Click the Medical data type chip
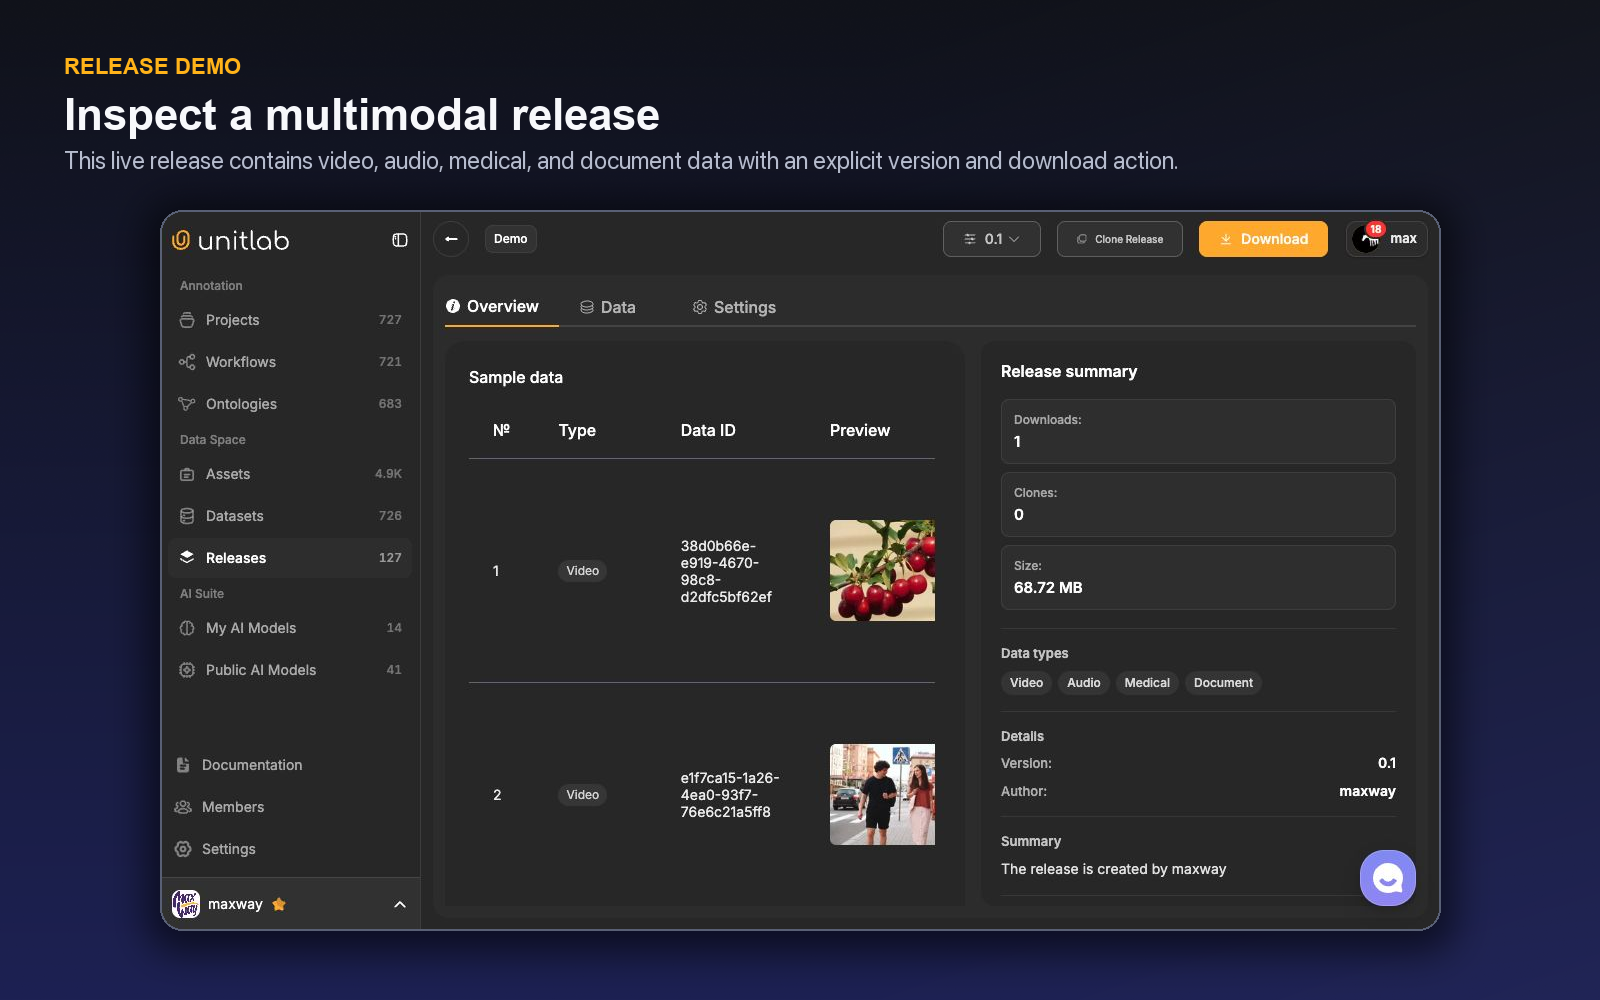This screenshot has height=1000, width=1600. 1147,683
